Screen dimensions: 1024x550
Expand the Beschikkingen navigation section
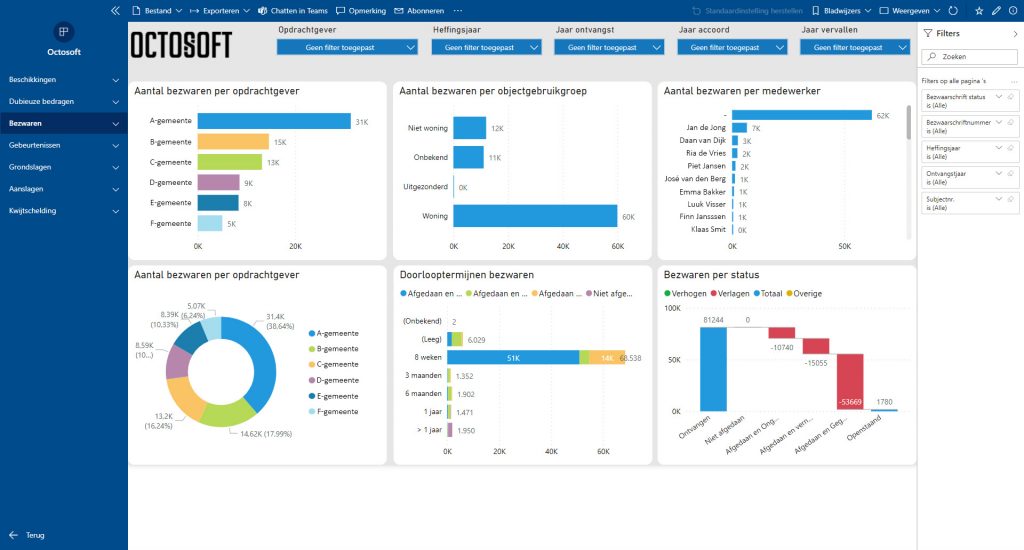[64, 80]
